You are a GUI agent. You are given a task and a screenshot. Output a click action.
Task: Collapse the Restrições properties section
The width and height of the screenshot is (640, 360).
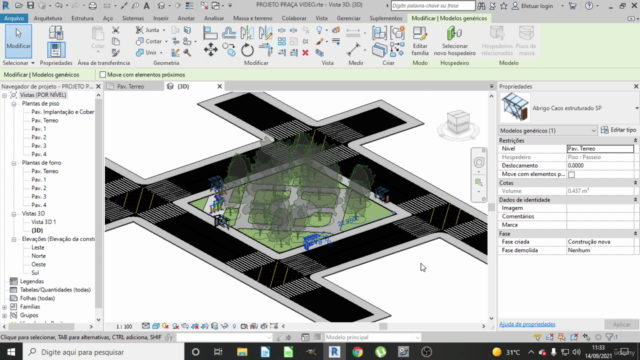point(635,140)
